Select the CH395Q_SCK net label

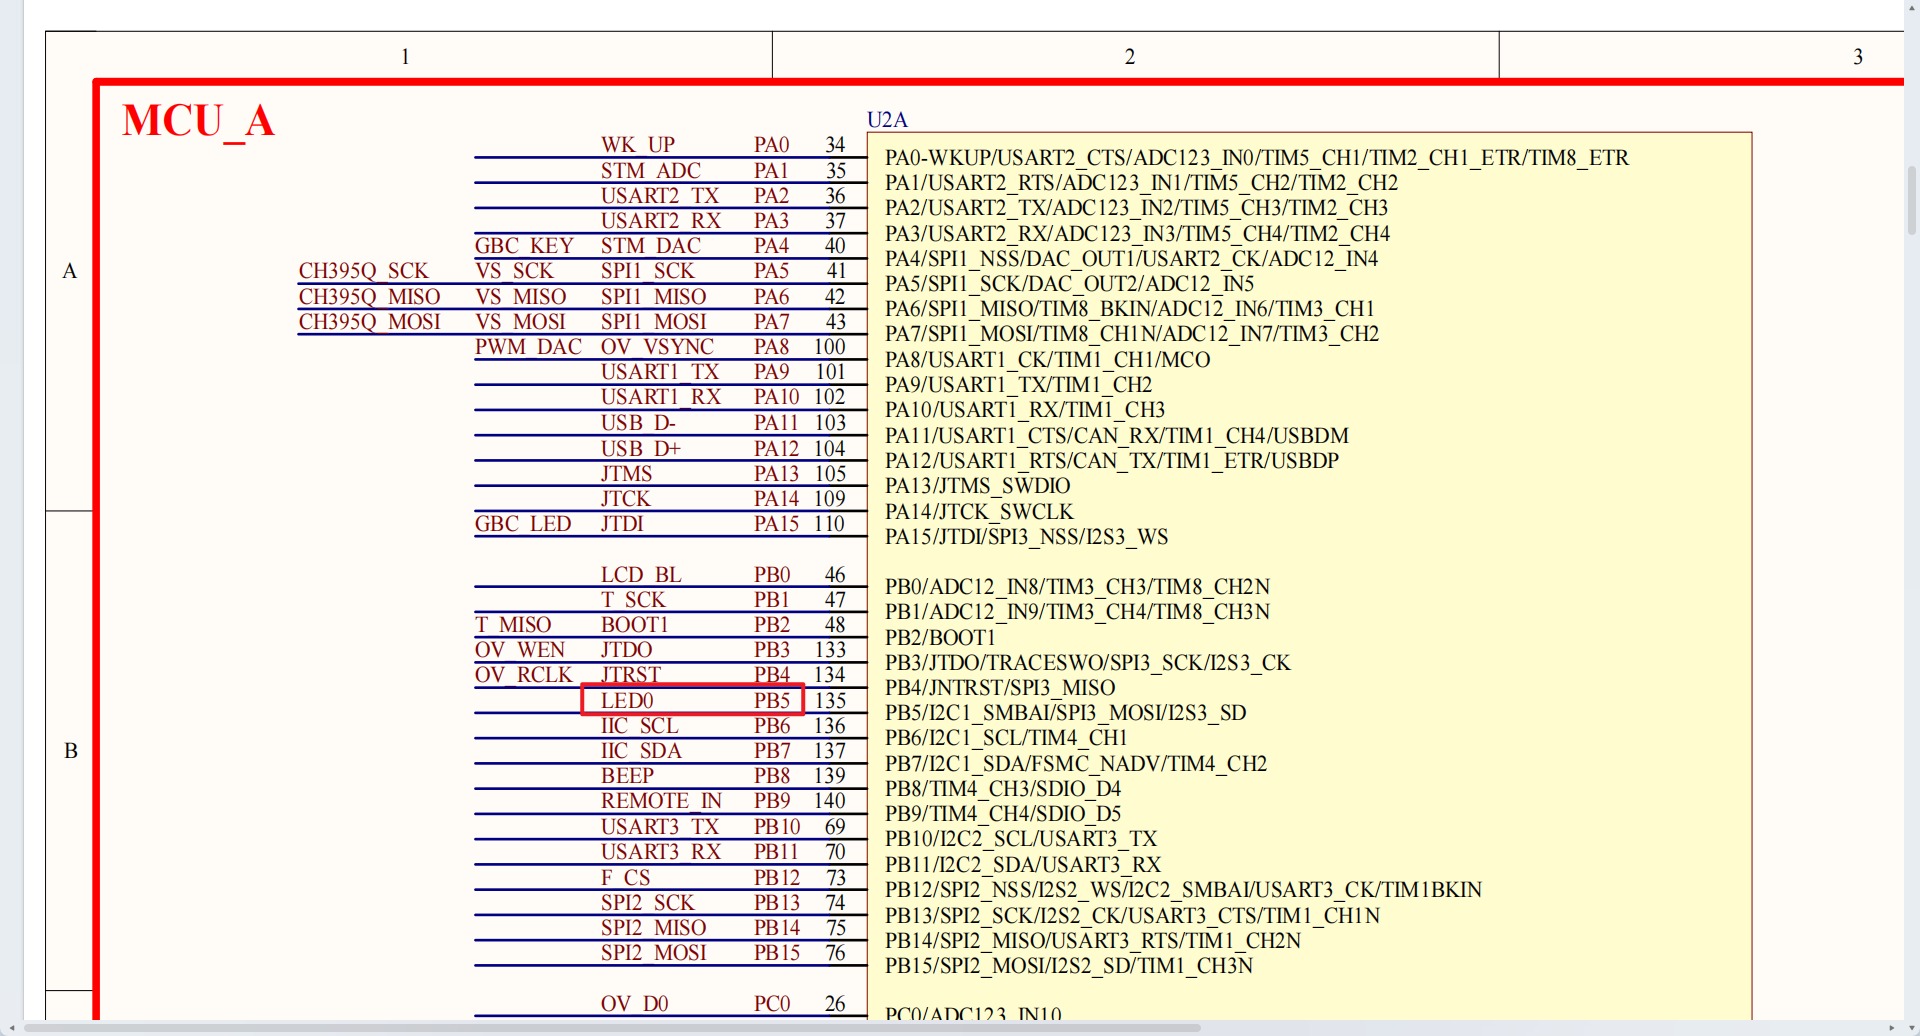364,271
